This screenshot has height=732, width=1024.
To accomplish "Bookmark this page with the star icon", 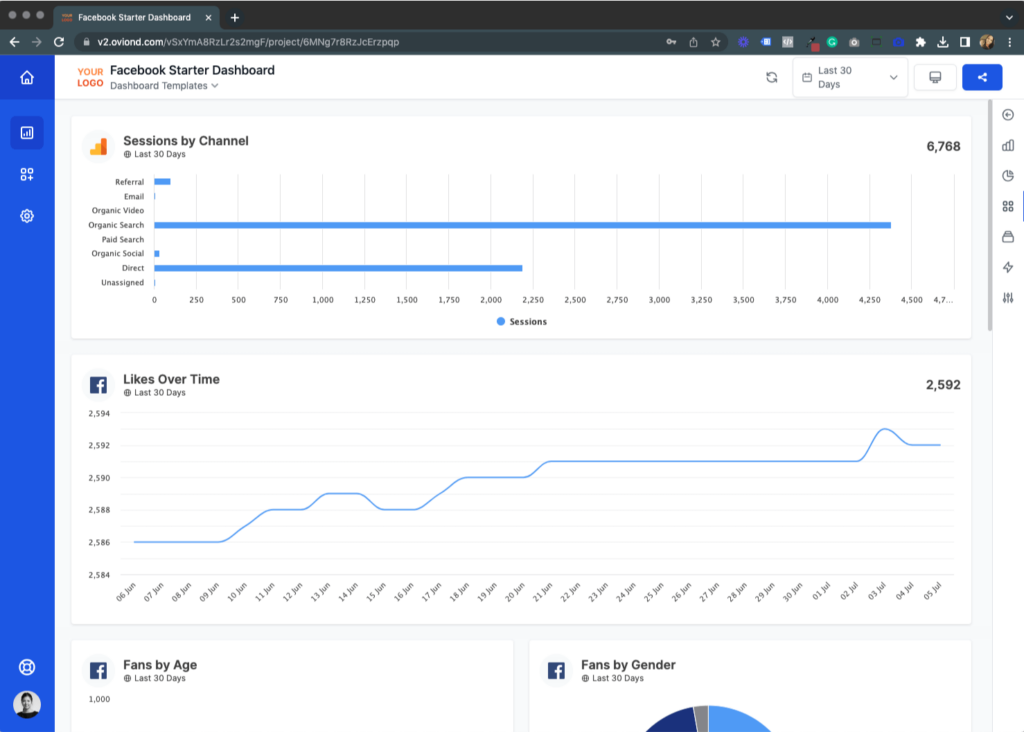I will [716, 42].
